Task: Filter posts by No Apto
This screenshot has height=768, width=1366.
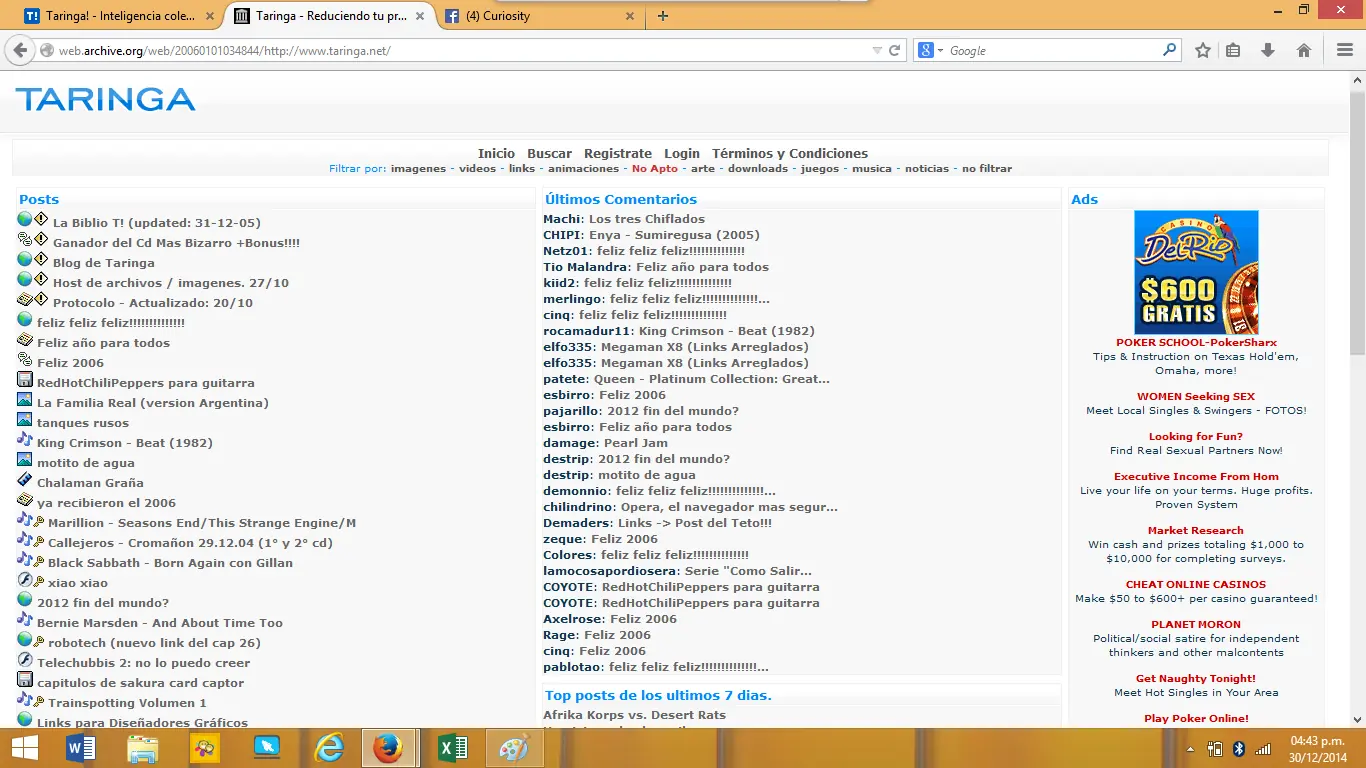Action: click(655, 169)
